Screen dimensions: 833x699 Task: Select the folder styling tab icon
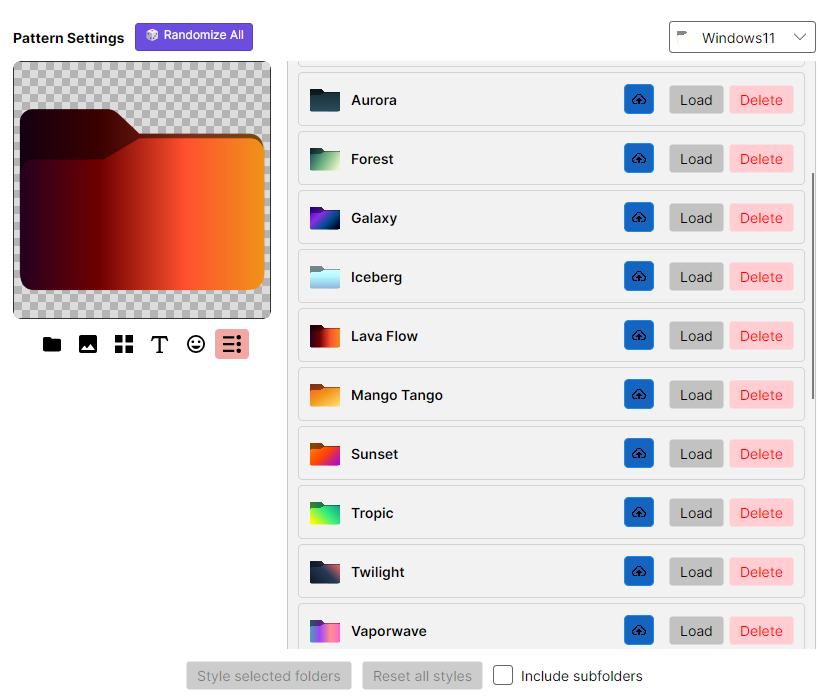click(51, 344)
